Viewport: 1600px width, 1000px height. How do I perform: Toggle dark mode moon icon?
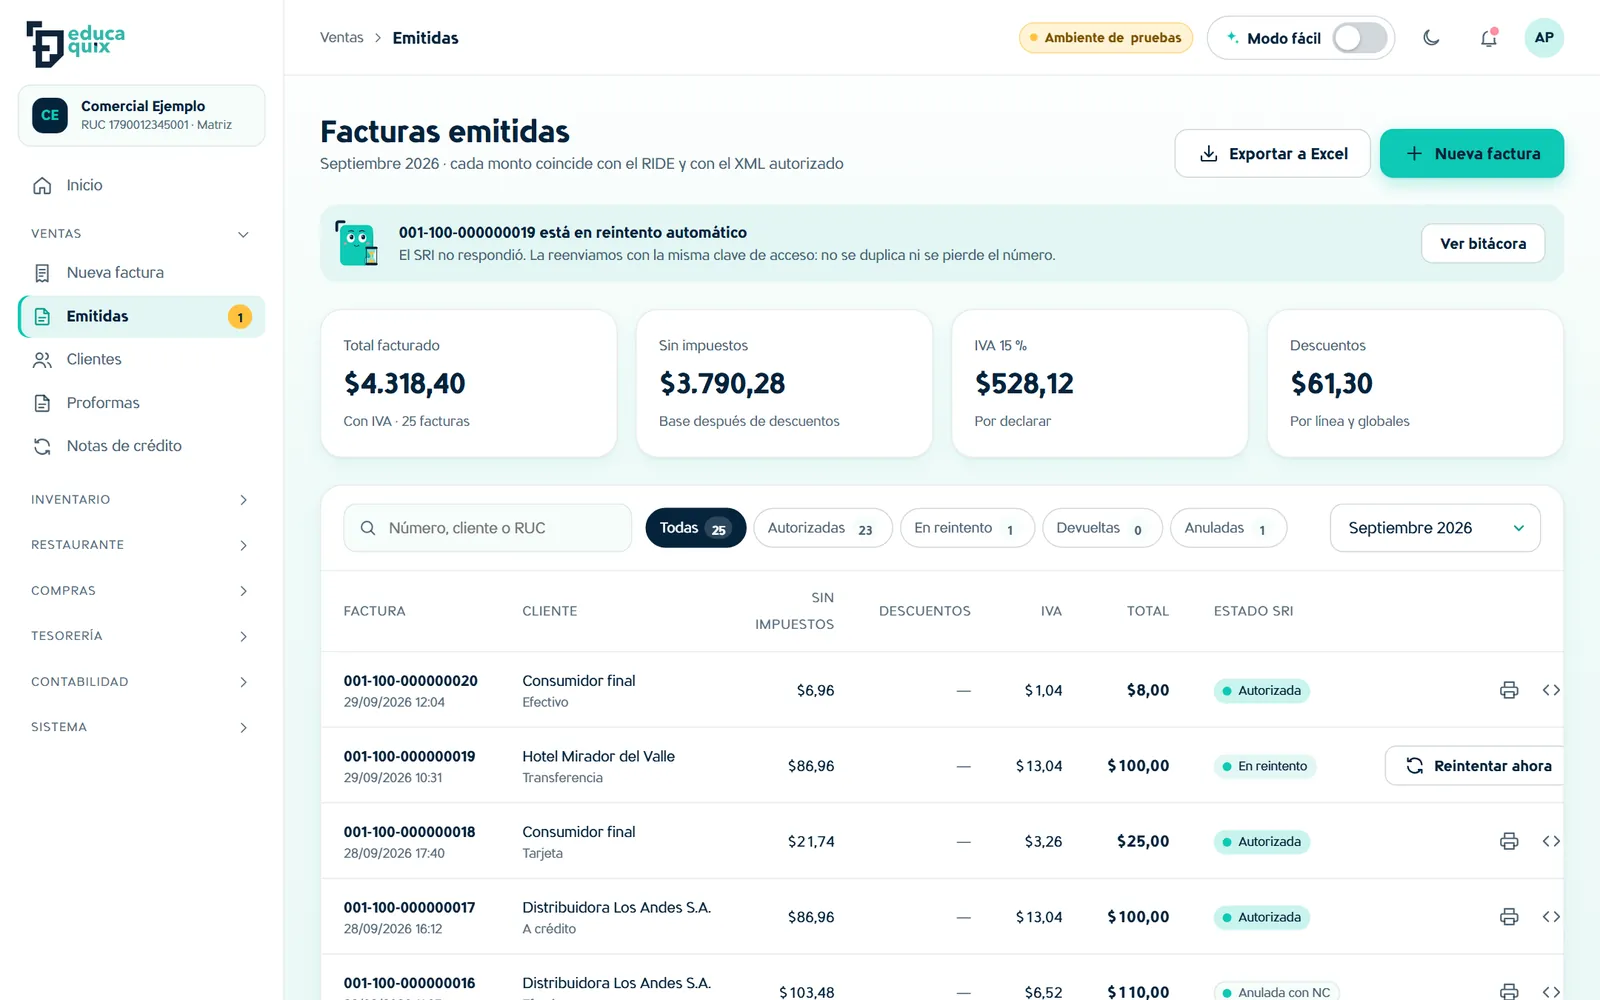(1431, 38)
